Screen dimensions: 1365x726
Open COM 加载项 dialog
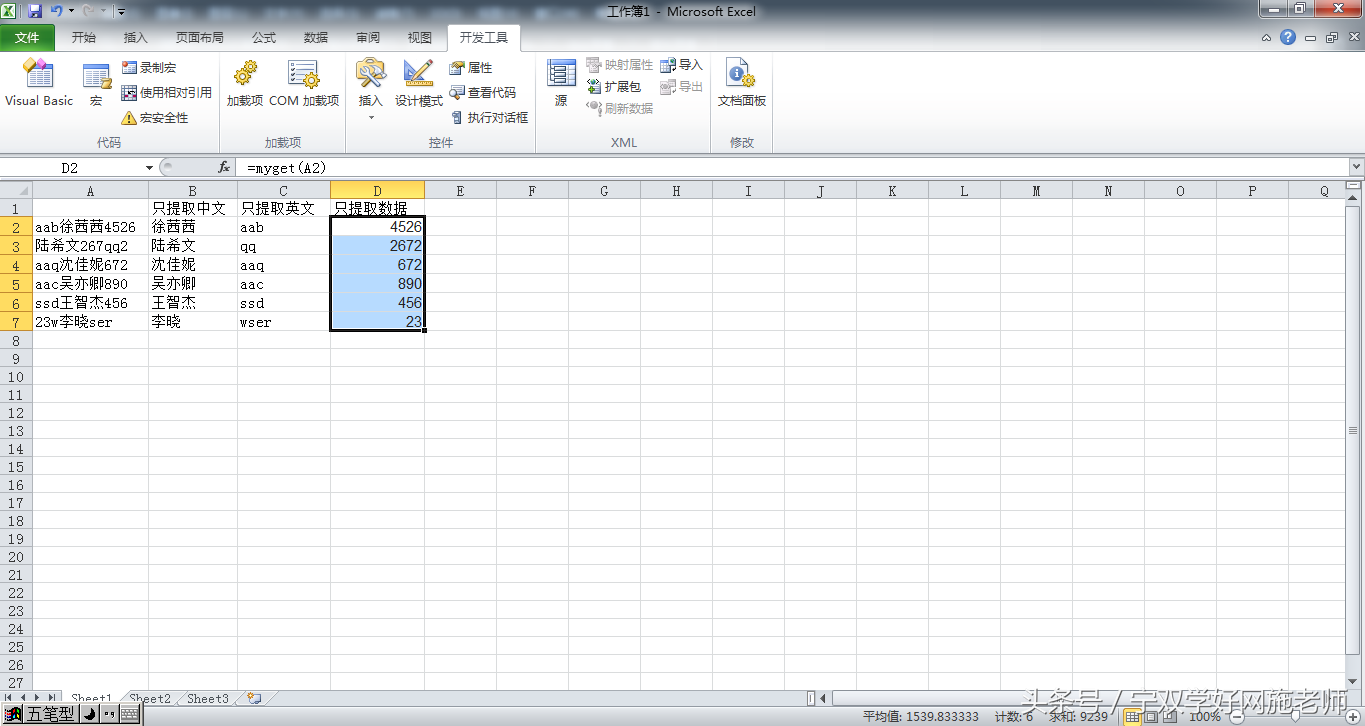(x=304, y=84)
